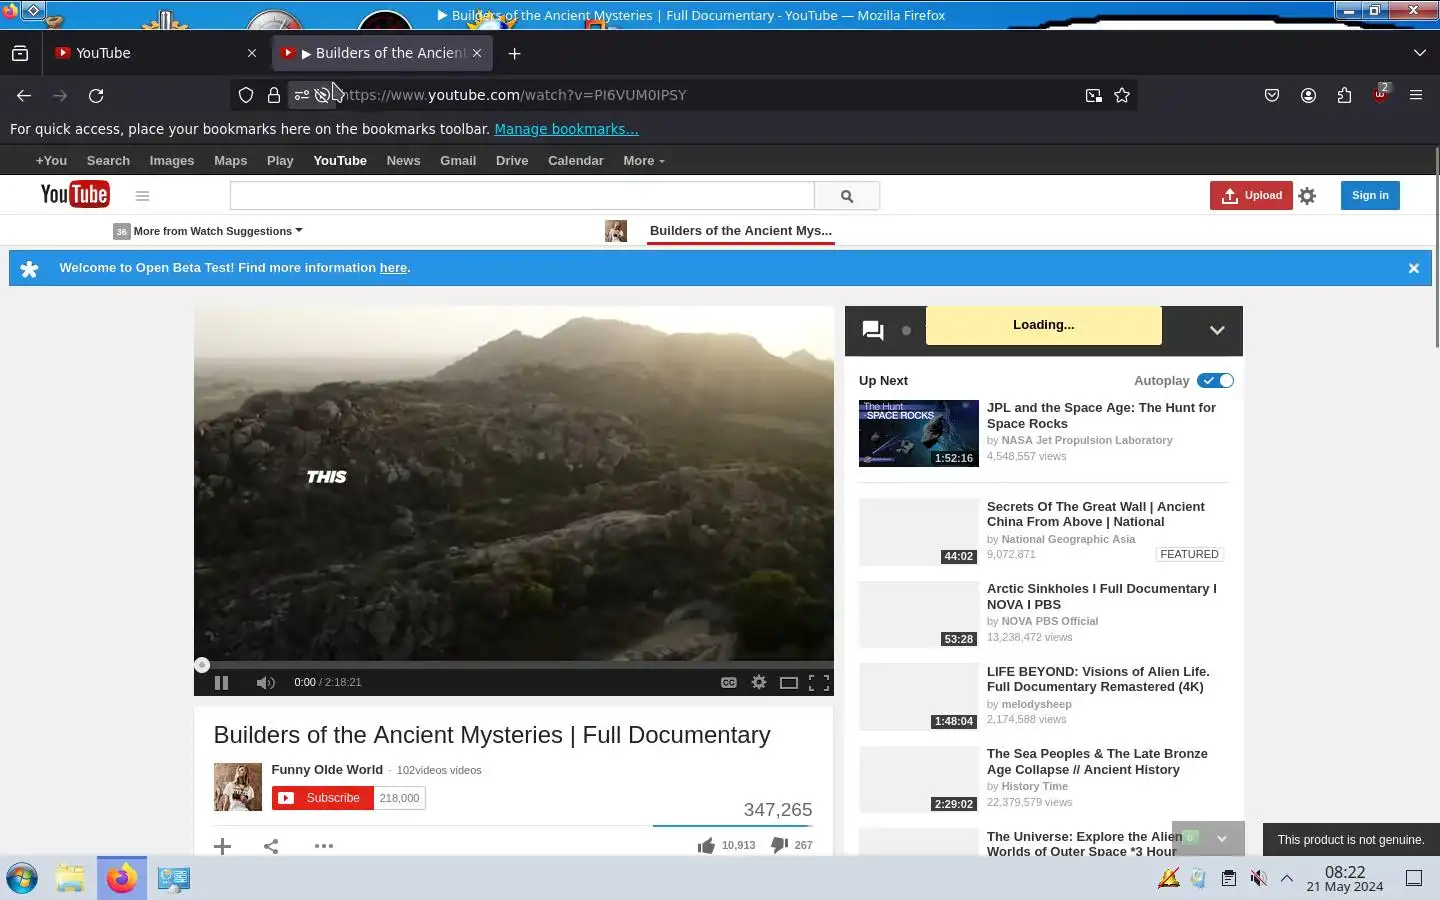Open the 'here' link in beta banner
The height and width of the screenshot is (900, 1440).
(393, 268)
